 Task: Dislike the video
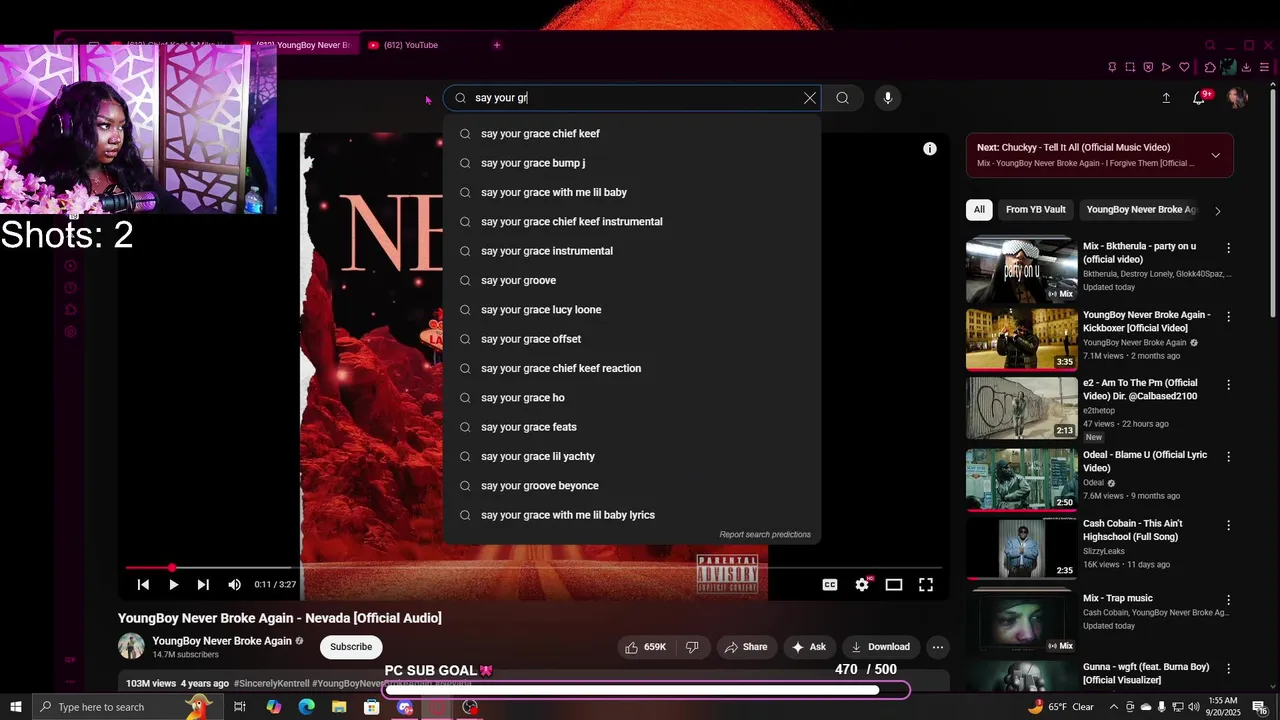point(692,647)
